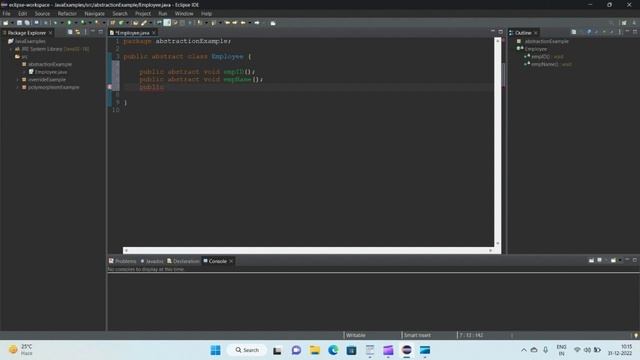Click the Save toolbar icon

click(19, 23)
